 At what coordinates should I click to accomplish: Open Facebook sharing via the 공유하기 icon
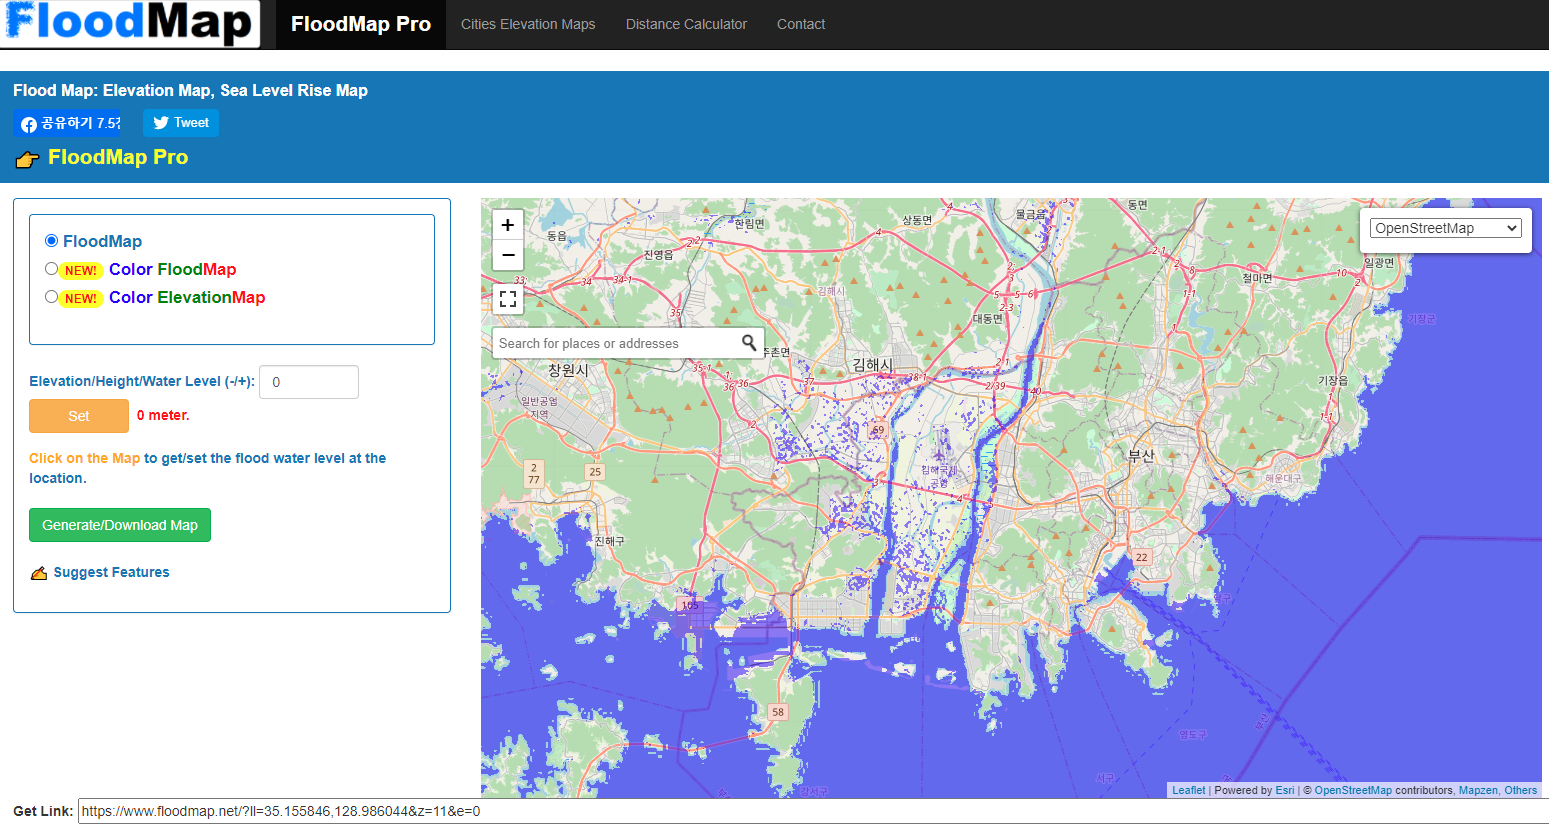pos(30,124)
